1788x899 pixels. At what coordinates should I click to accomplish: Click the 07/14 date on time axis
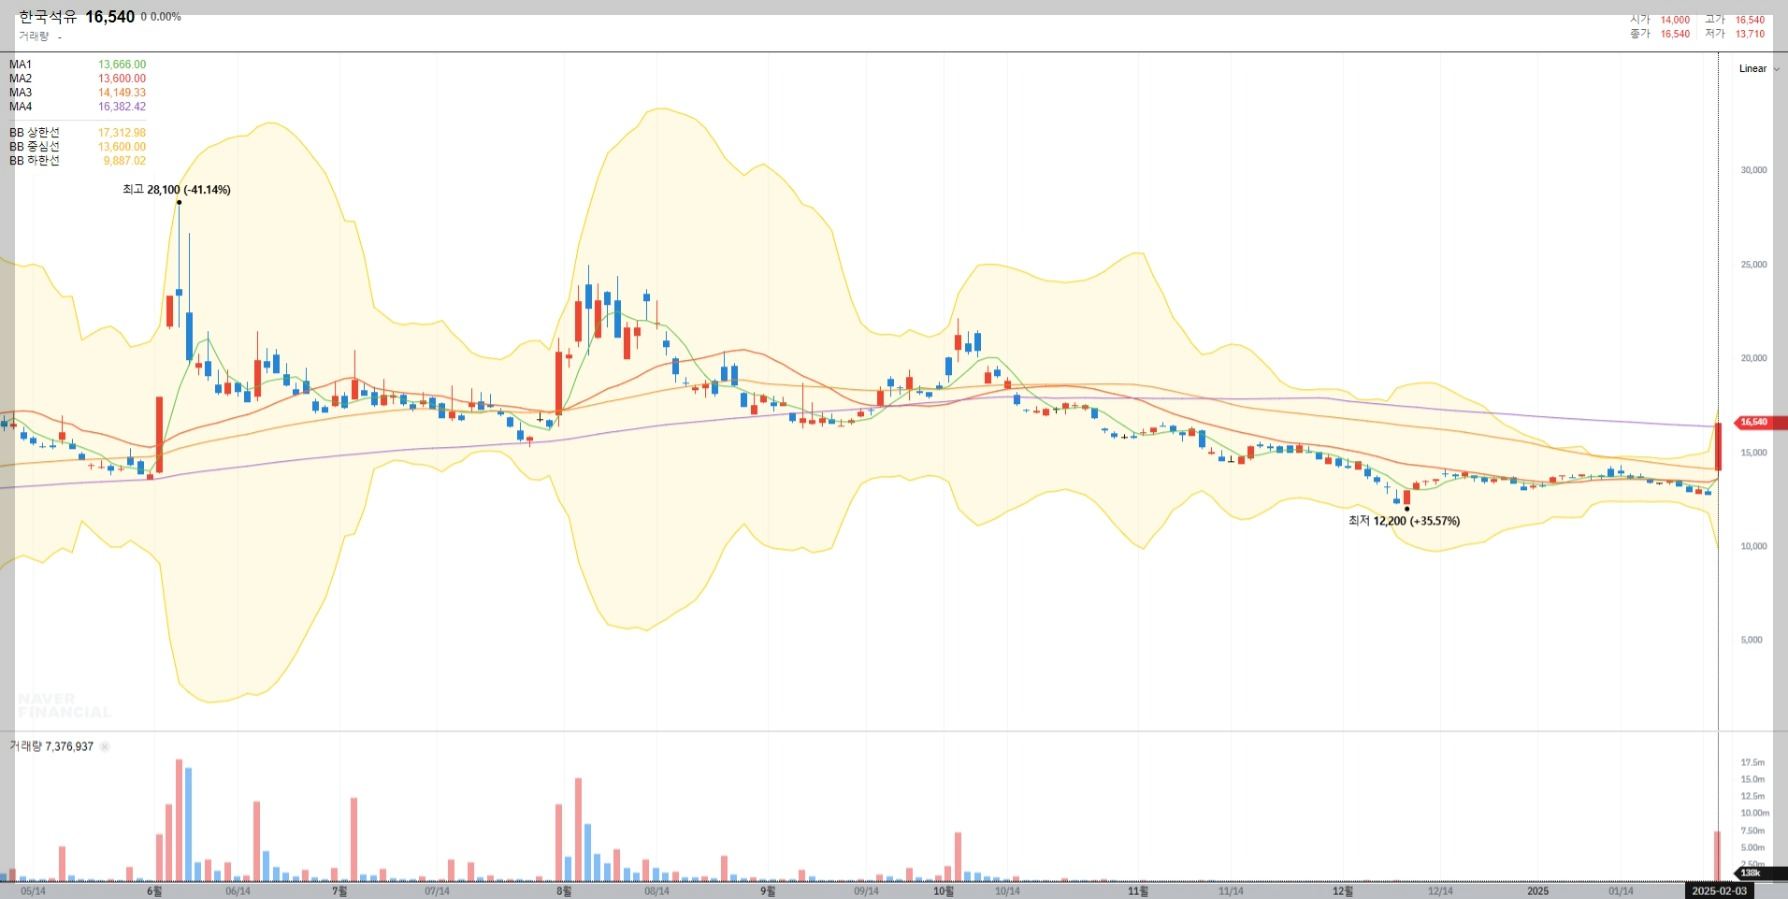click(437, 891)
